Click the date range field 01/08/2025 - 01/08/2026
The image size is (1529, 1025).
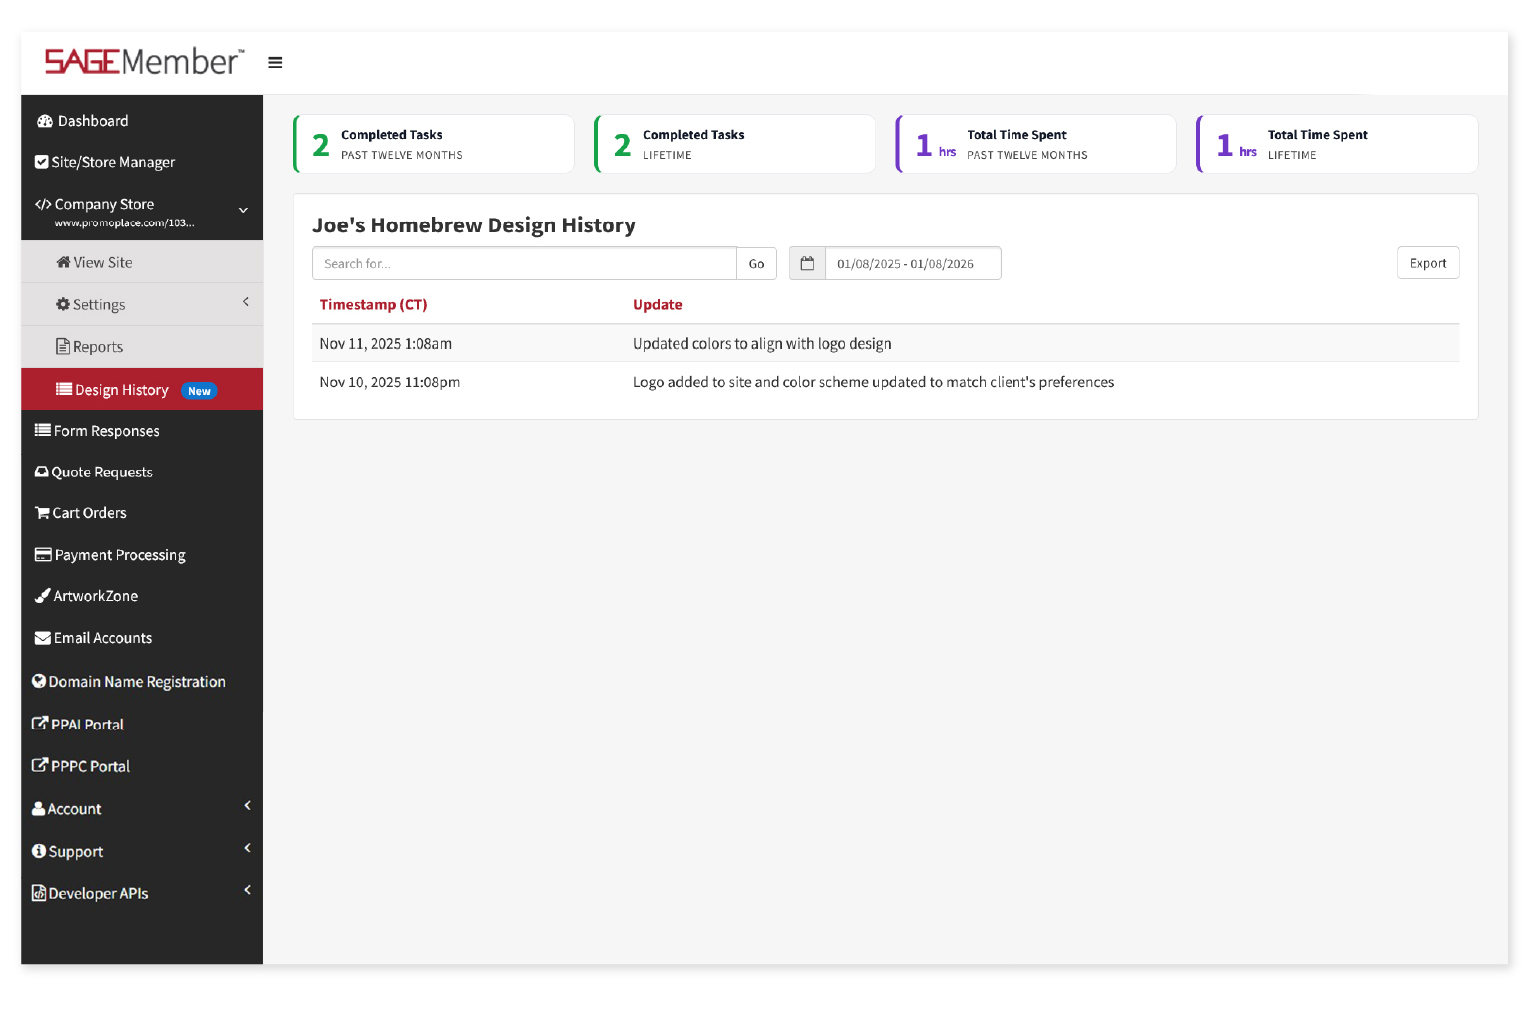pos(913,264)
